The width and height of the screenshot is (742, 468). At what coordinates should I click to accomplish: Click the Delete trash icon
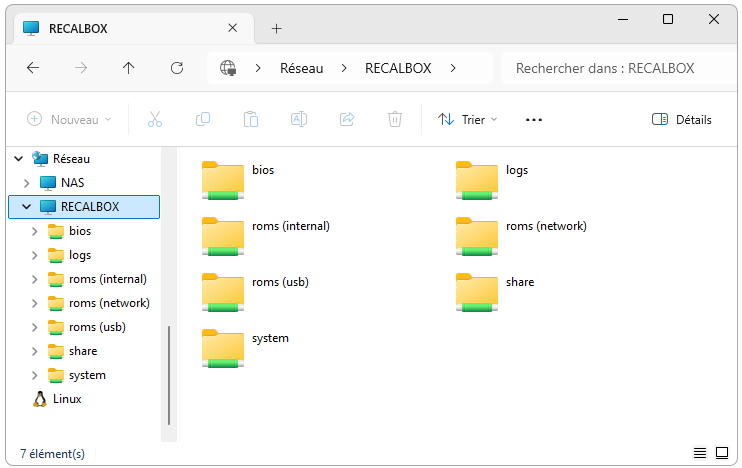395,119
